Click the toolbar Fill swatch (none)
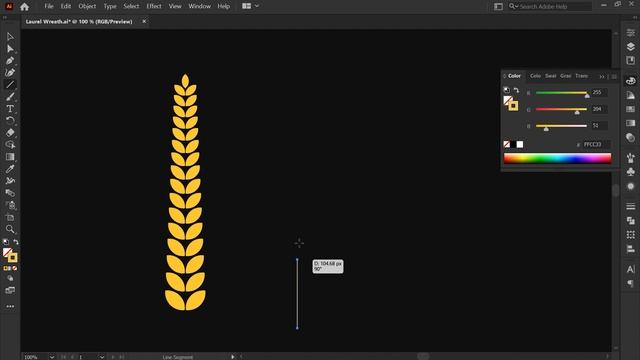Image resolution: width=640 pixels, height=360 pixels. (7, 253)
